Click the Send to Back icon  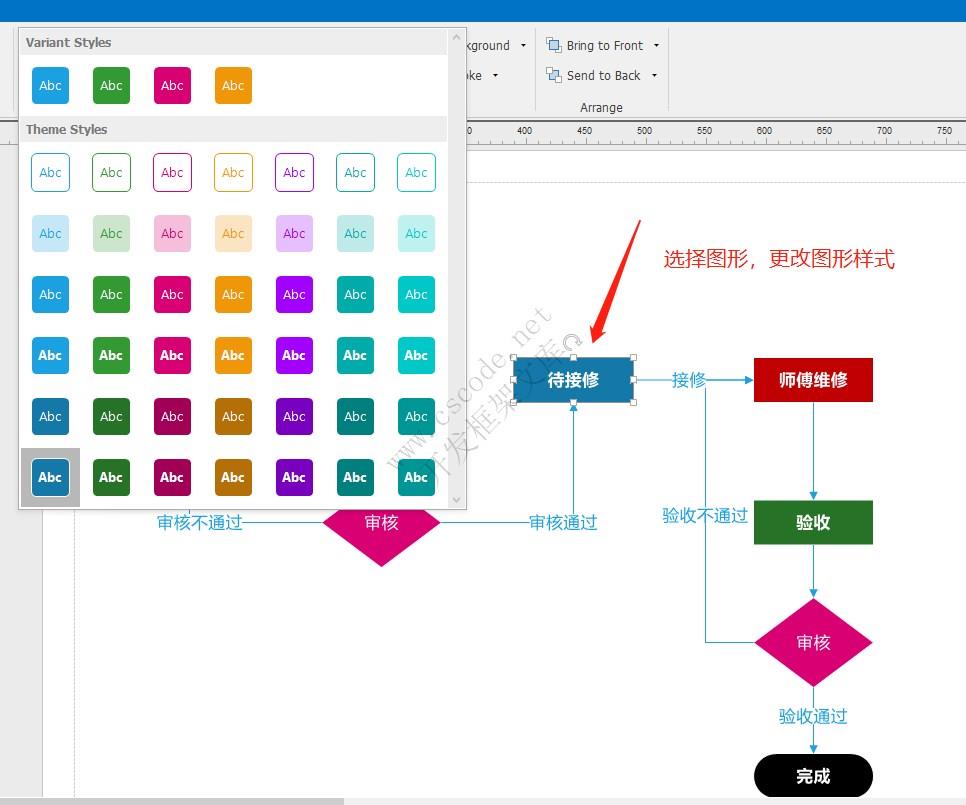click(x=553, y=75)
